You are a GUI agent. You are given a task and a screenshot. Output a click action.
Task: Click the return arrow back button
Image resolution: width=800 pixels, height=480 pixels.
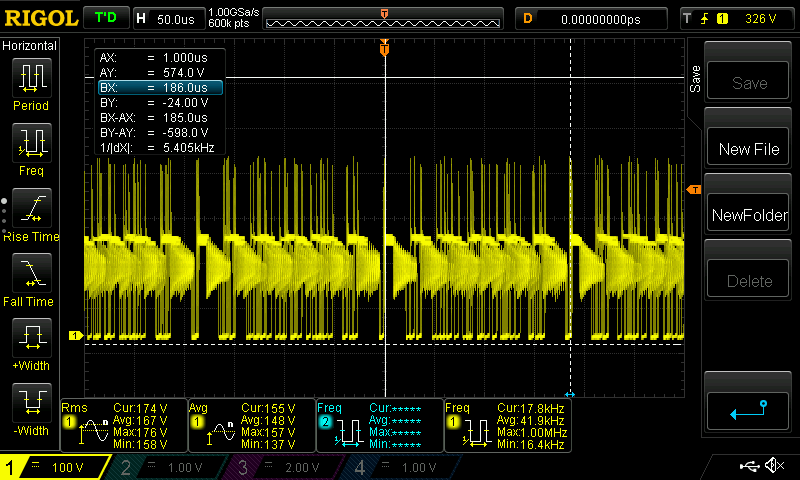point(749,408)
